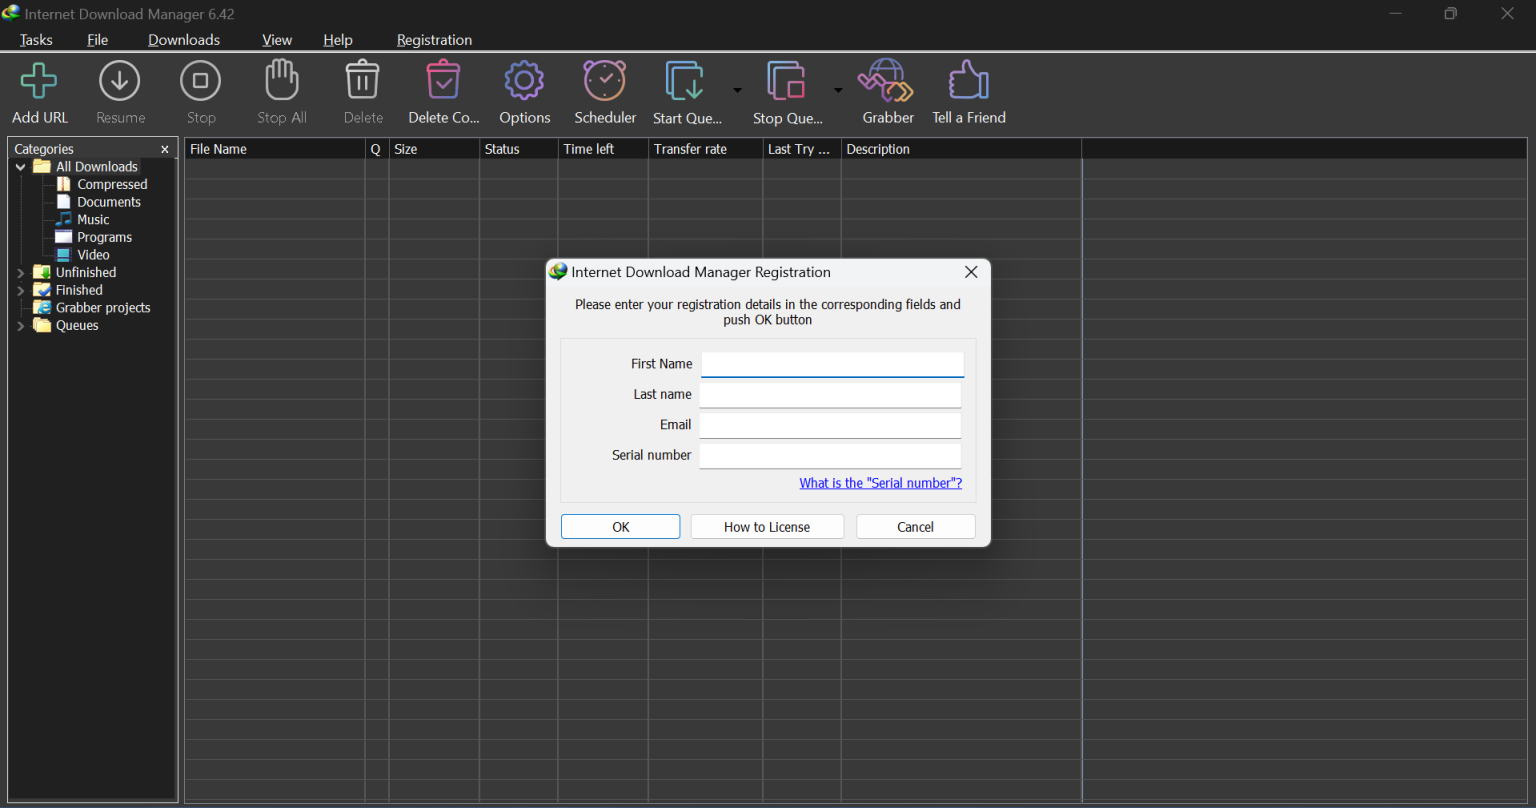1536x808 pixels.
Task: Click the Add URL toolbar icon
Action: [x=39, y=81]
